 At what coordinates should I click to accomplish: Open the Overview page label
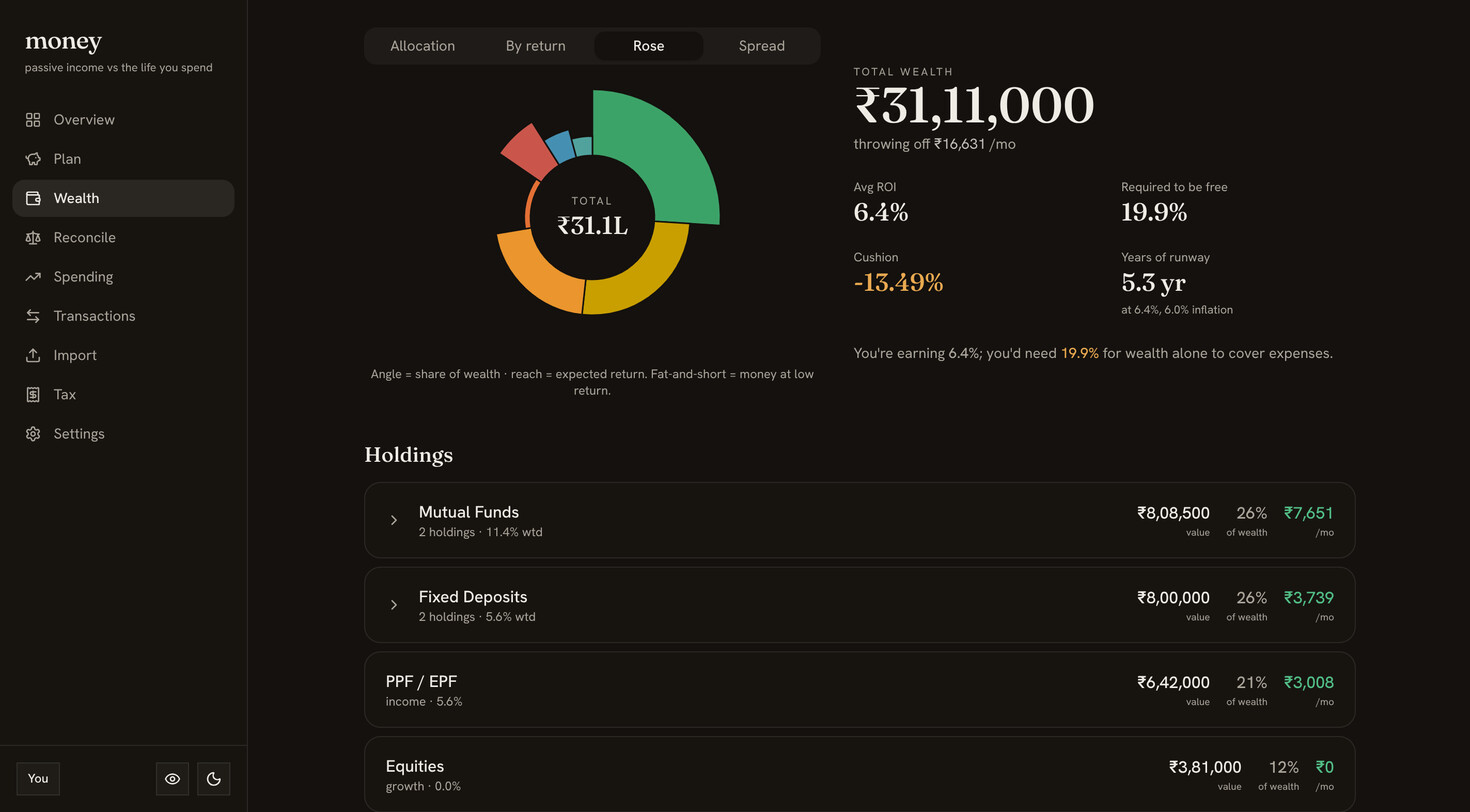point(84,120)
